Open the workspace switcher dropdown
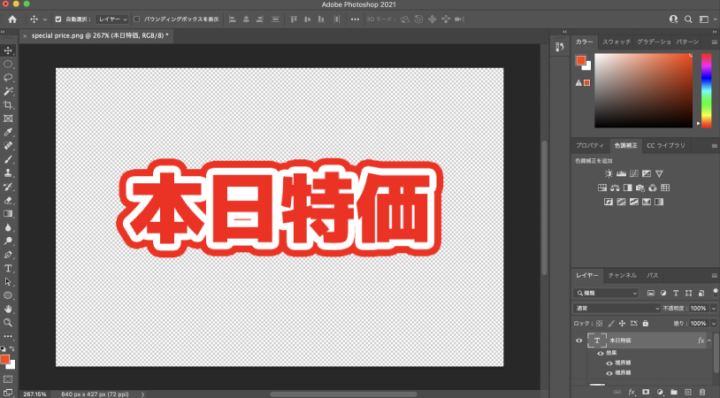The height and width of the screenshot is (398, 720). tap(706, 19)
